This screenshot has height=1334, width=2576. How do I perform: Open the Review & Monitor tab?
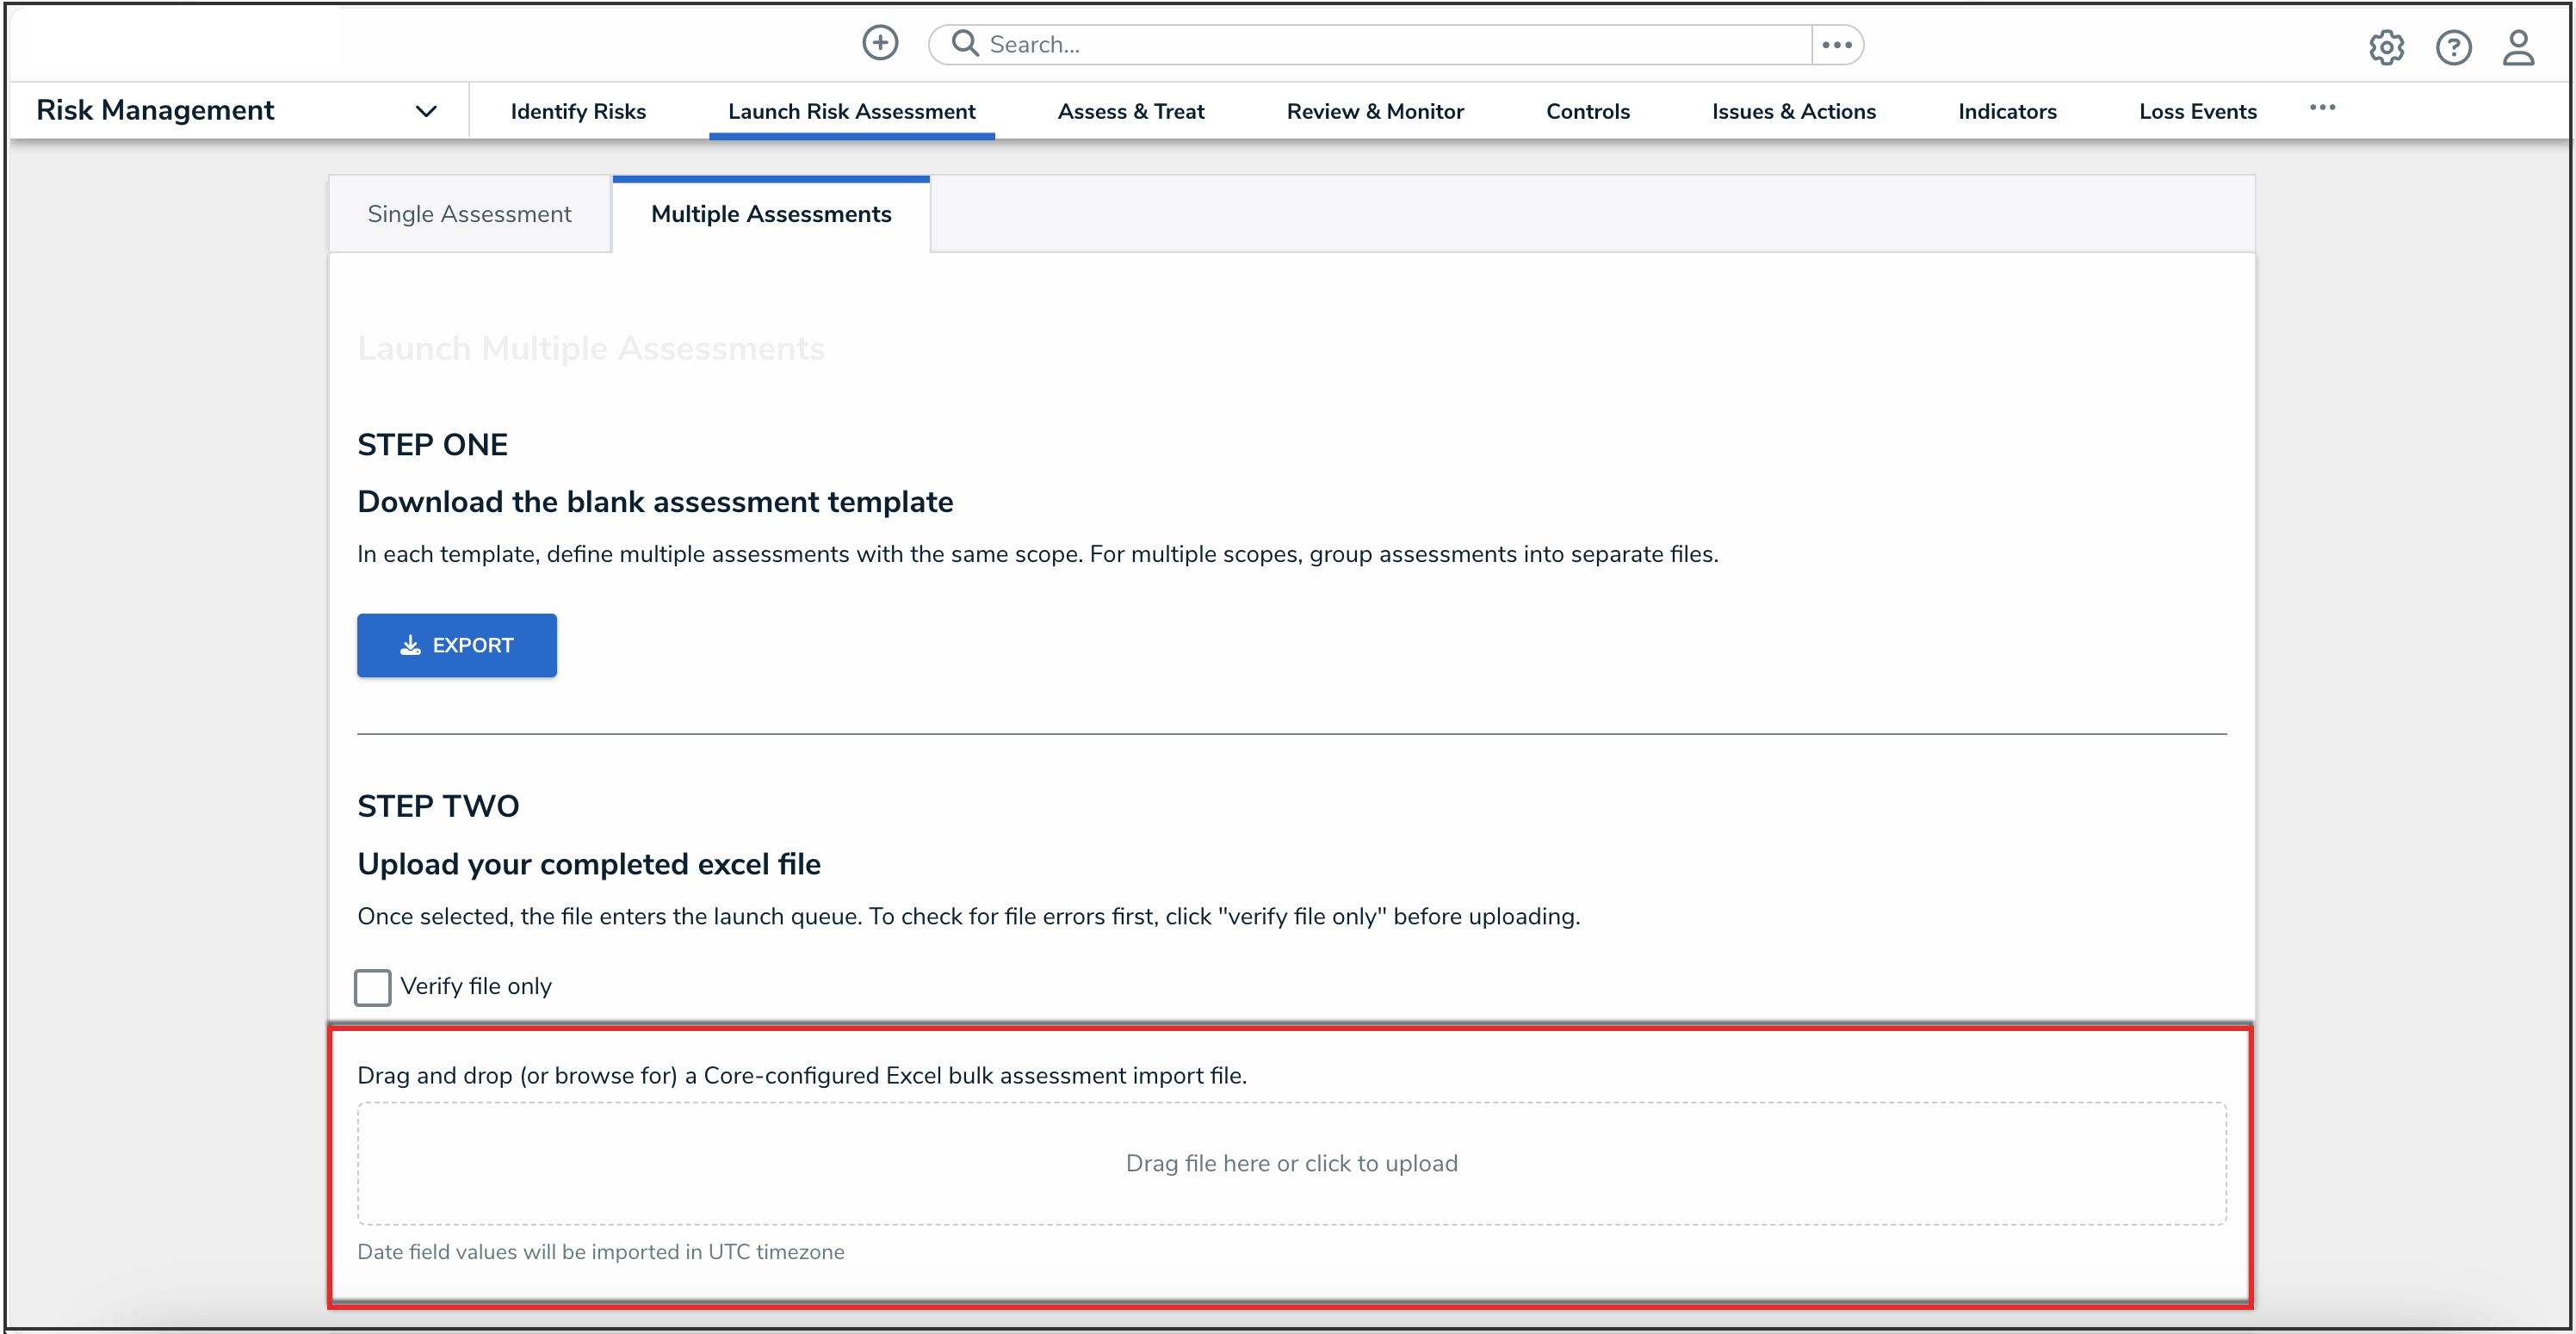(1375, 112)
